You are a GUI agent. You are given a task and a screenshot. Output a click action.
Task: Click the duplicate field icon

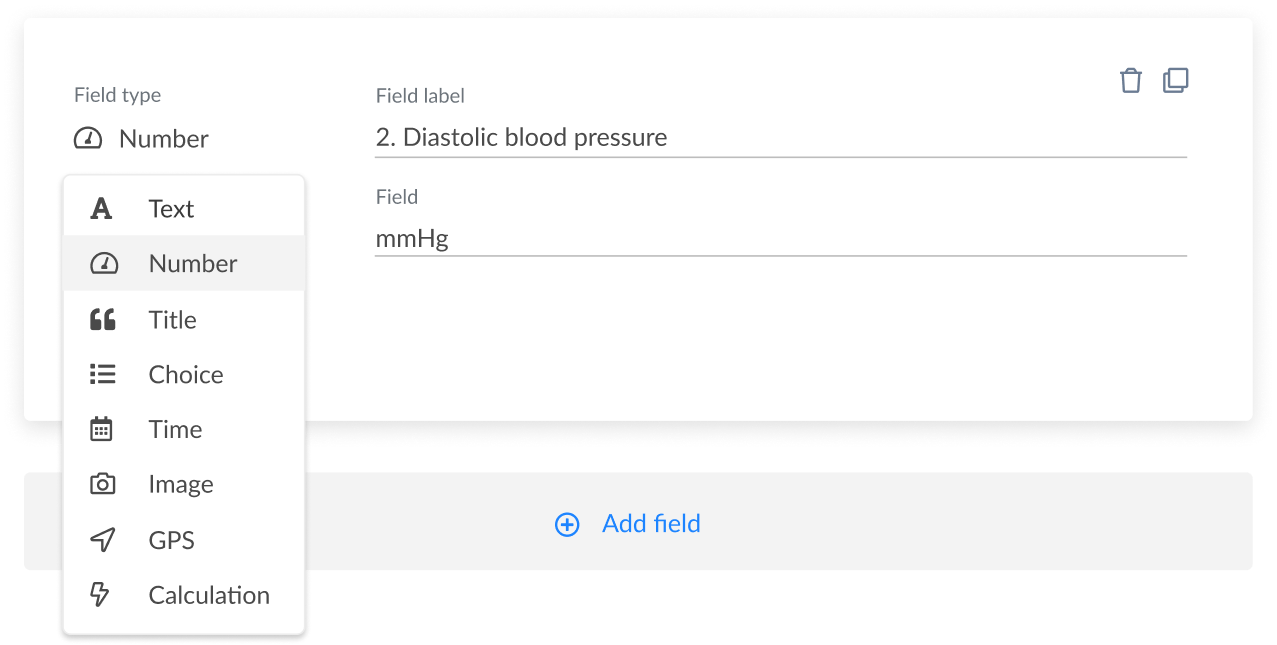tap(1175, 80)
